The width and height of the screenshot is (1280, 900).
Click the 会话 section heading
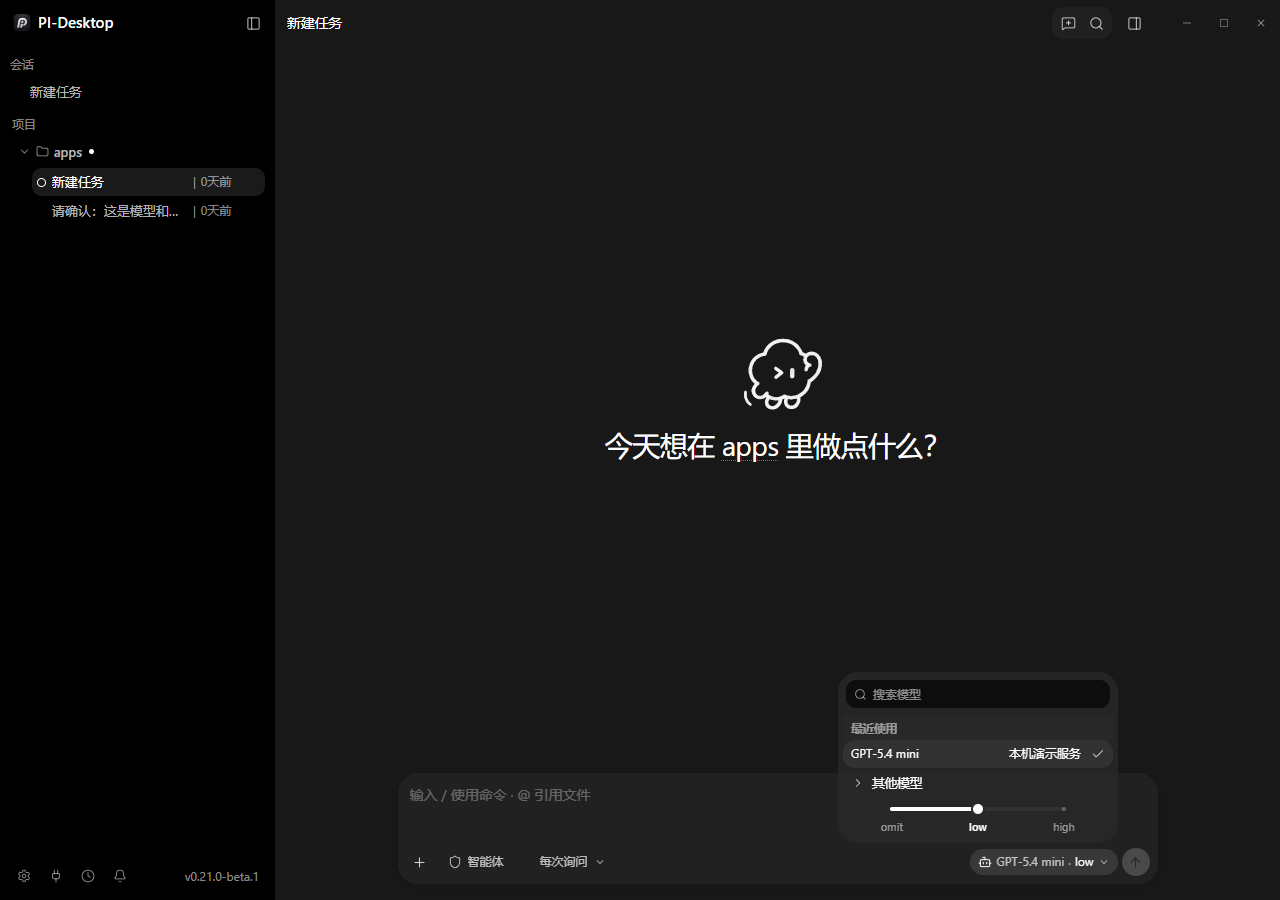[22, 64]
